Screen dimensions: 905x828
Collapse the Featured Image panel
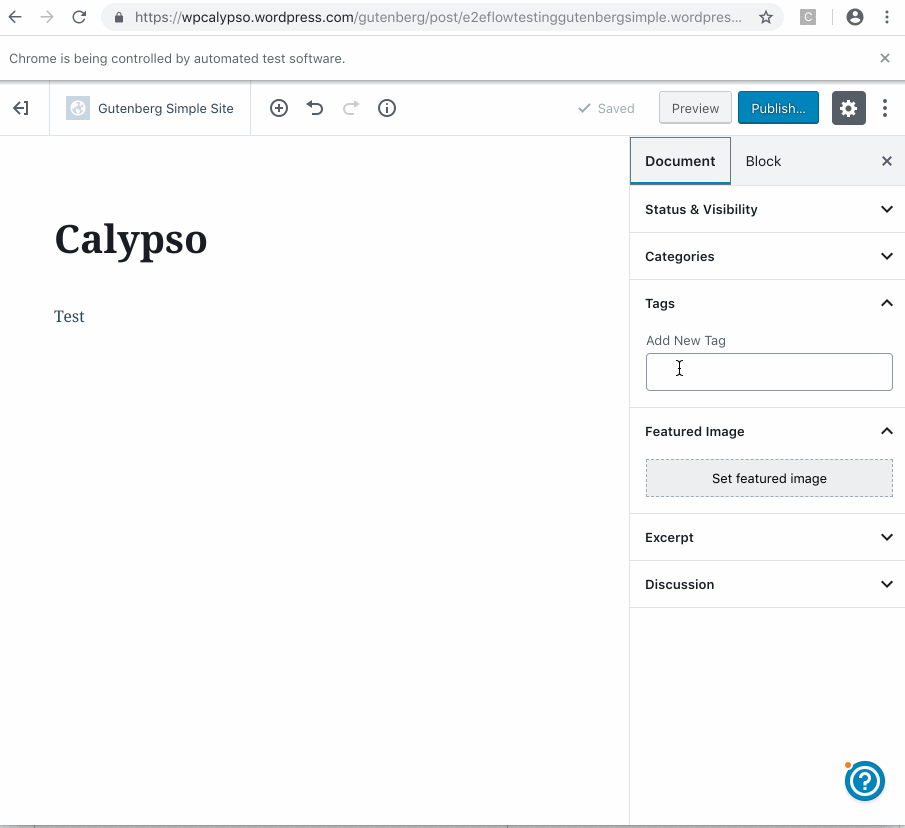(768, 432)
